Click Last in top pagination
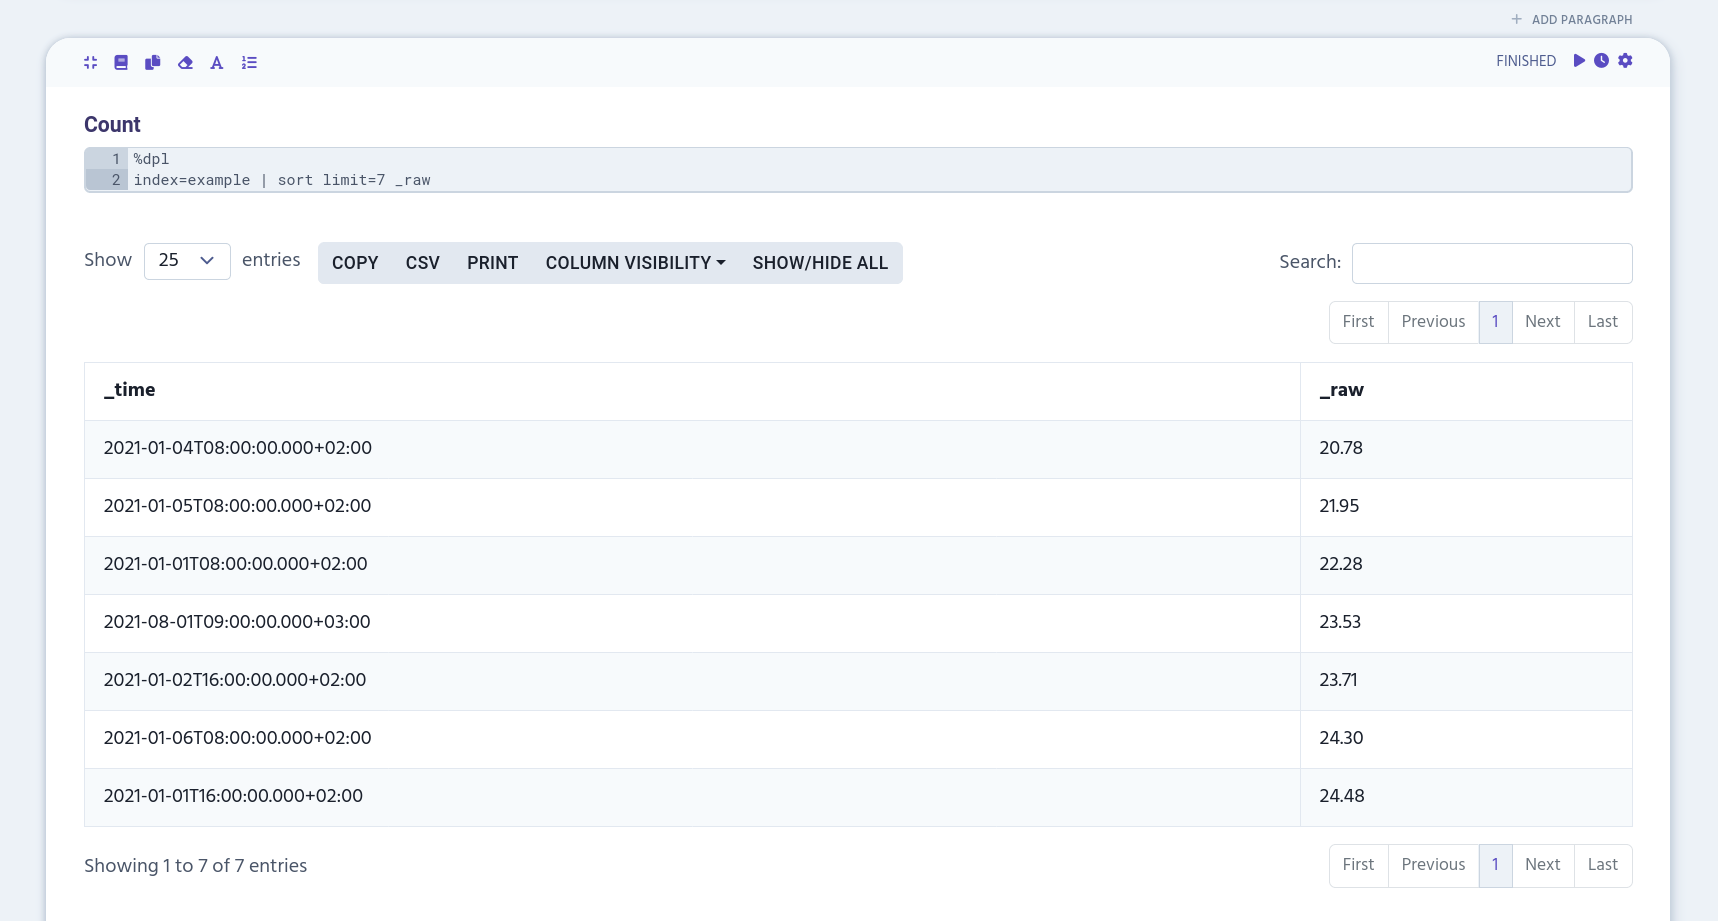The width and height of the screenshot is (1718, 921). click(1603, 322)
